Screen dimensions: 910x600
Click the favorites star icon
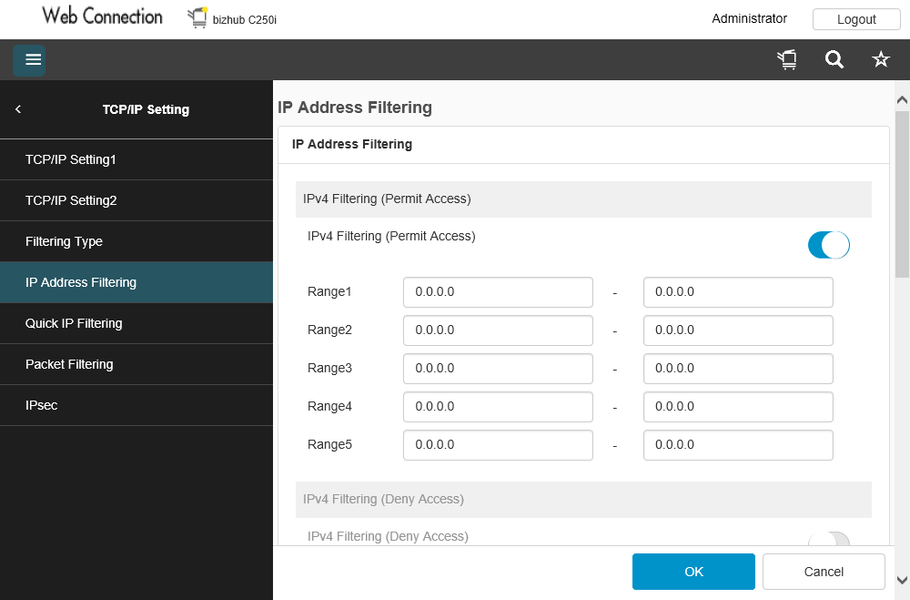tap(881, 60)
